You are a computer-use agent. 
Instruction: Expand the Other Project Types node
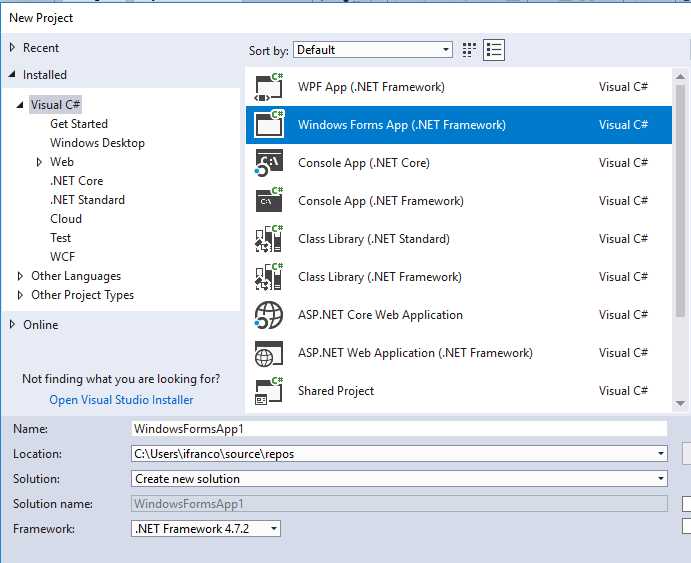point(20,295)
